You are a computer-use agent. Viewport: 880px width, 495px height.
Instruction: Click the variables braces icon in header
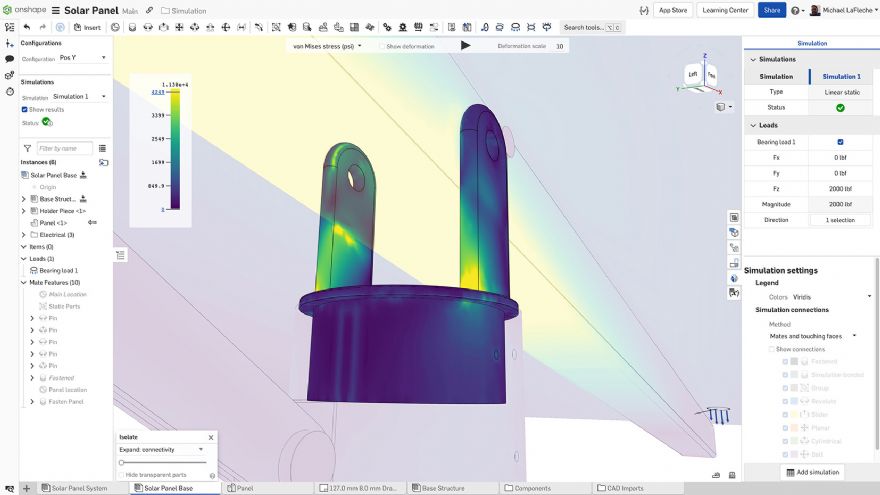click(644, 10)
